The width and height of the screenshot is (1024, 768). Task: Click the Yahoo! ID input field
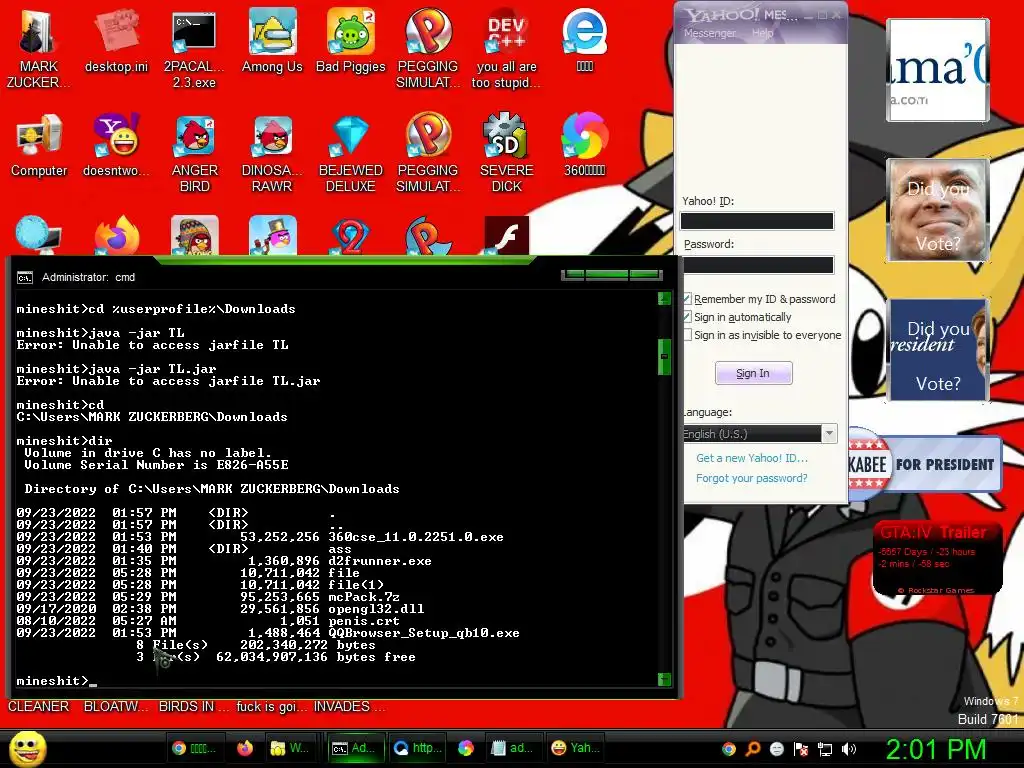click(x=757, y=221)
